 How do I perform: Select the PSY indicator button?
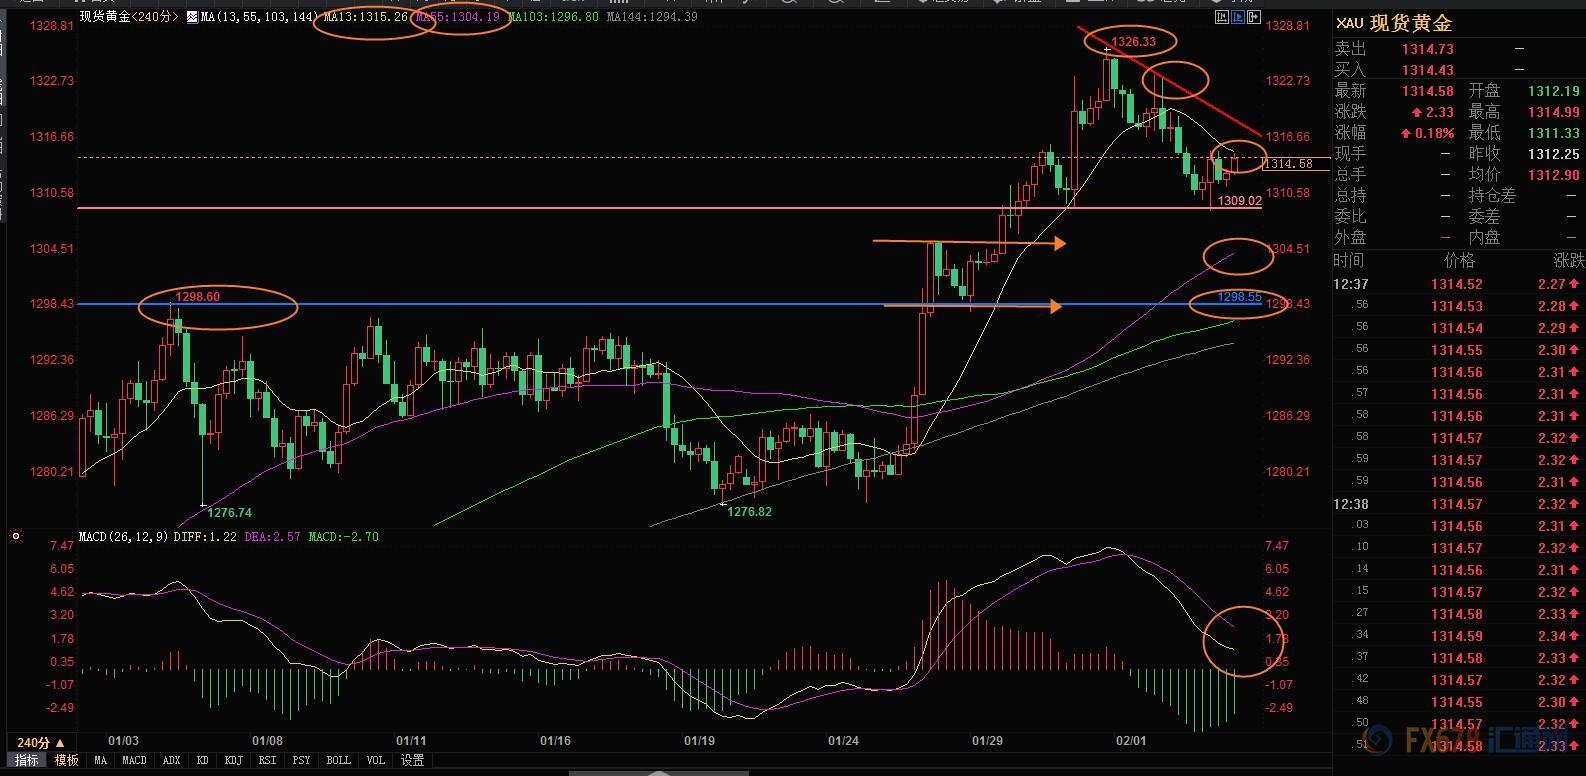coord(301,760)
